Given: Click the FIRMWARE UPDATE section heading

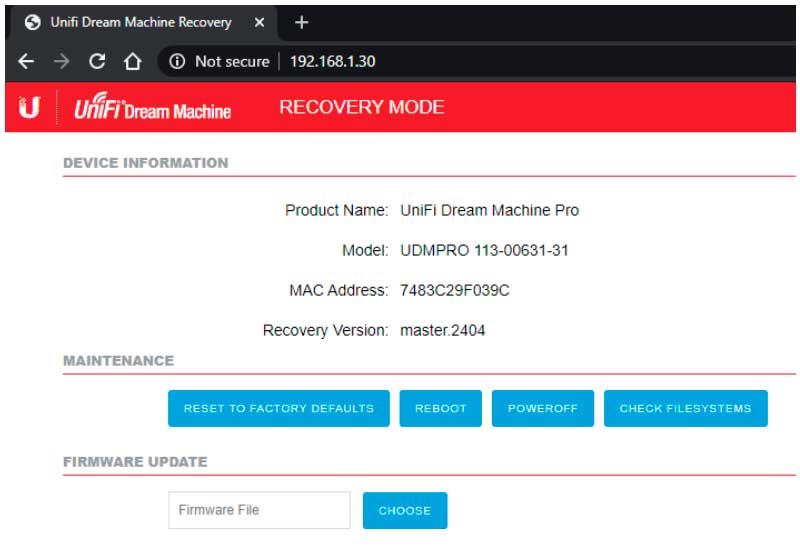Looking at the screenshot, I should pyautogui.click(x=135, y=462).
